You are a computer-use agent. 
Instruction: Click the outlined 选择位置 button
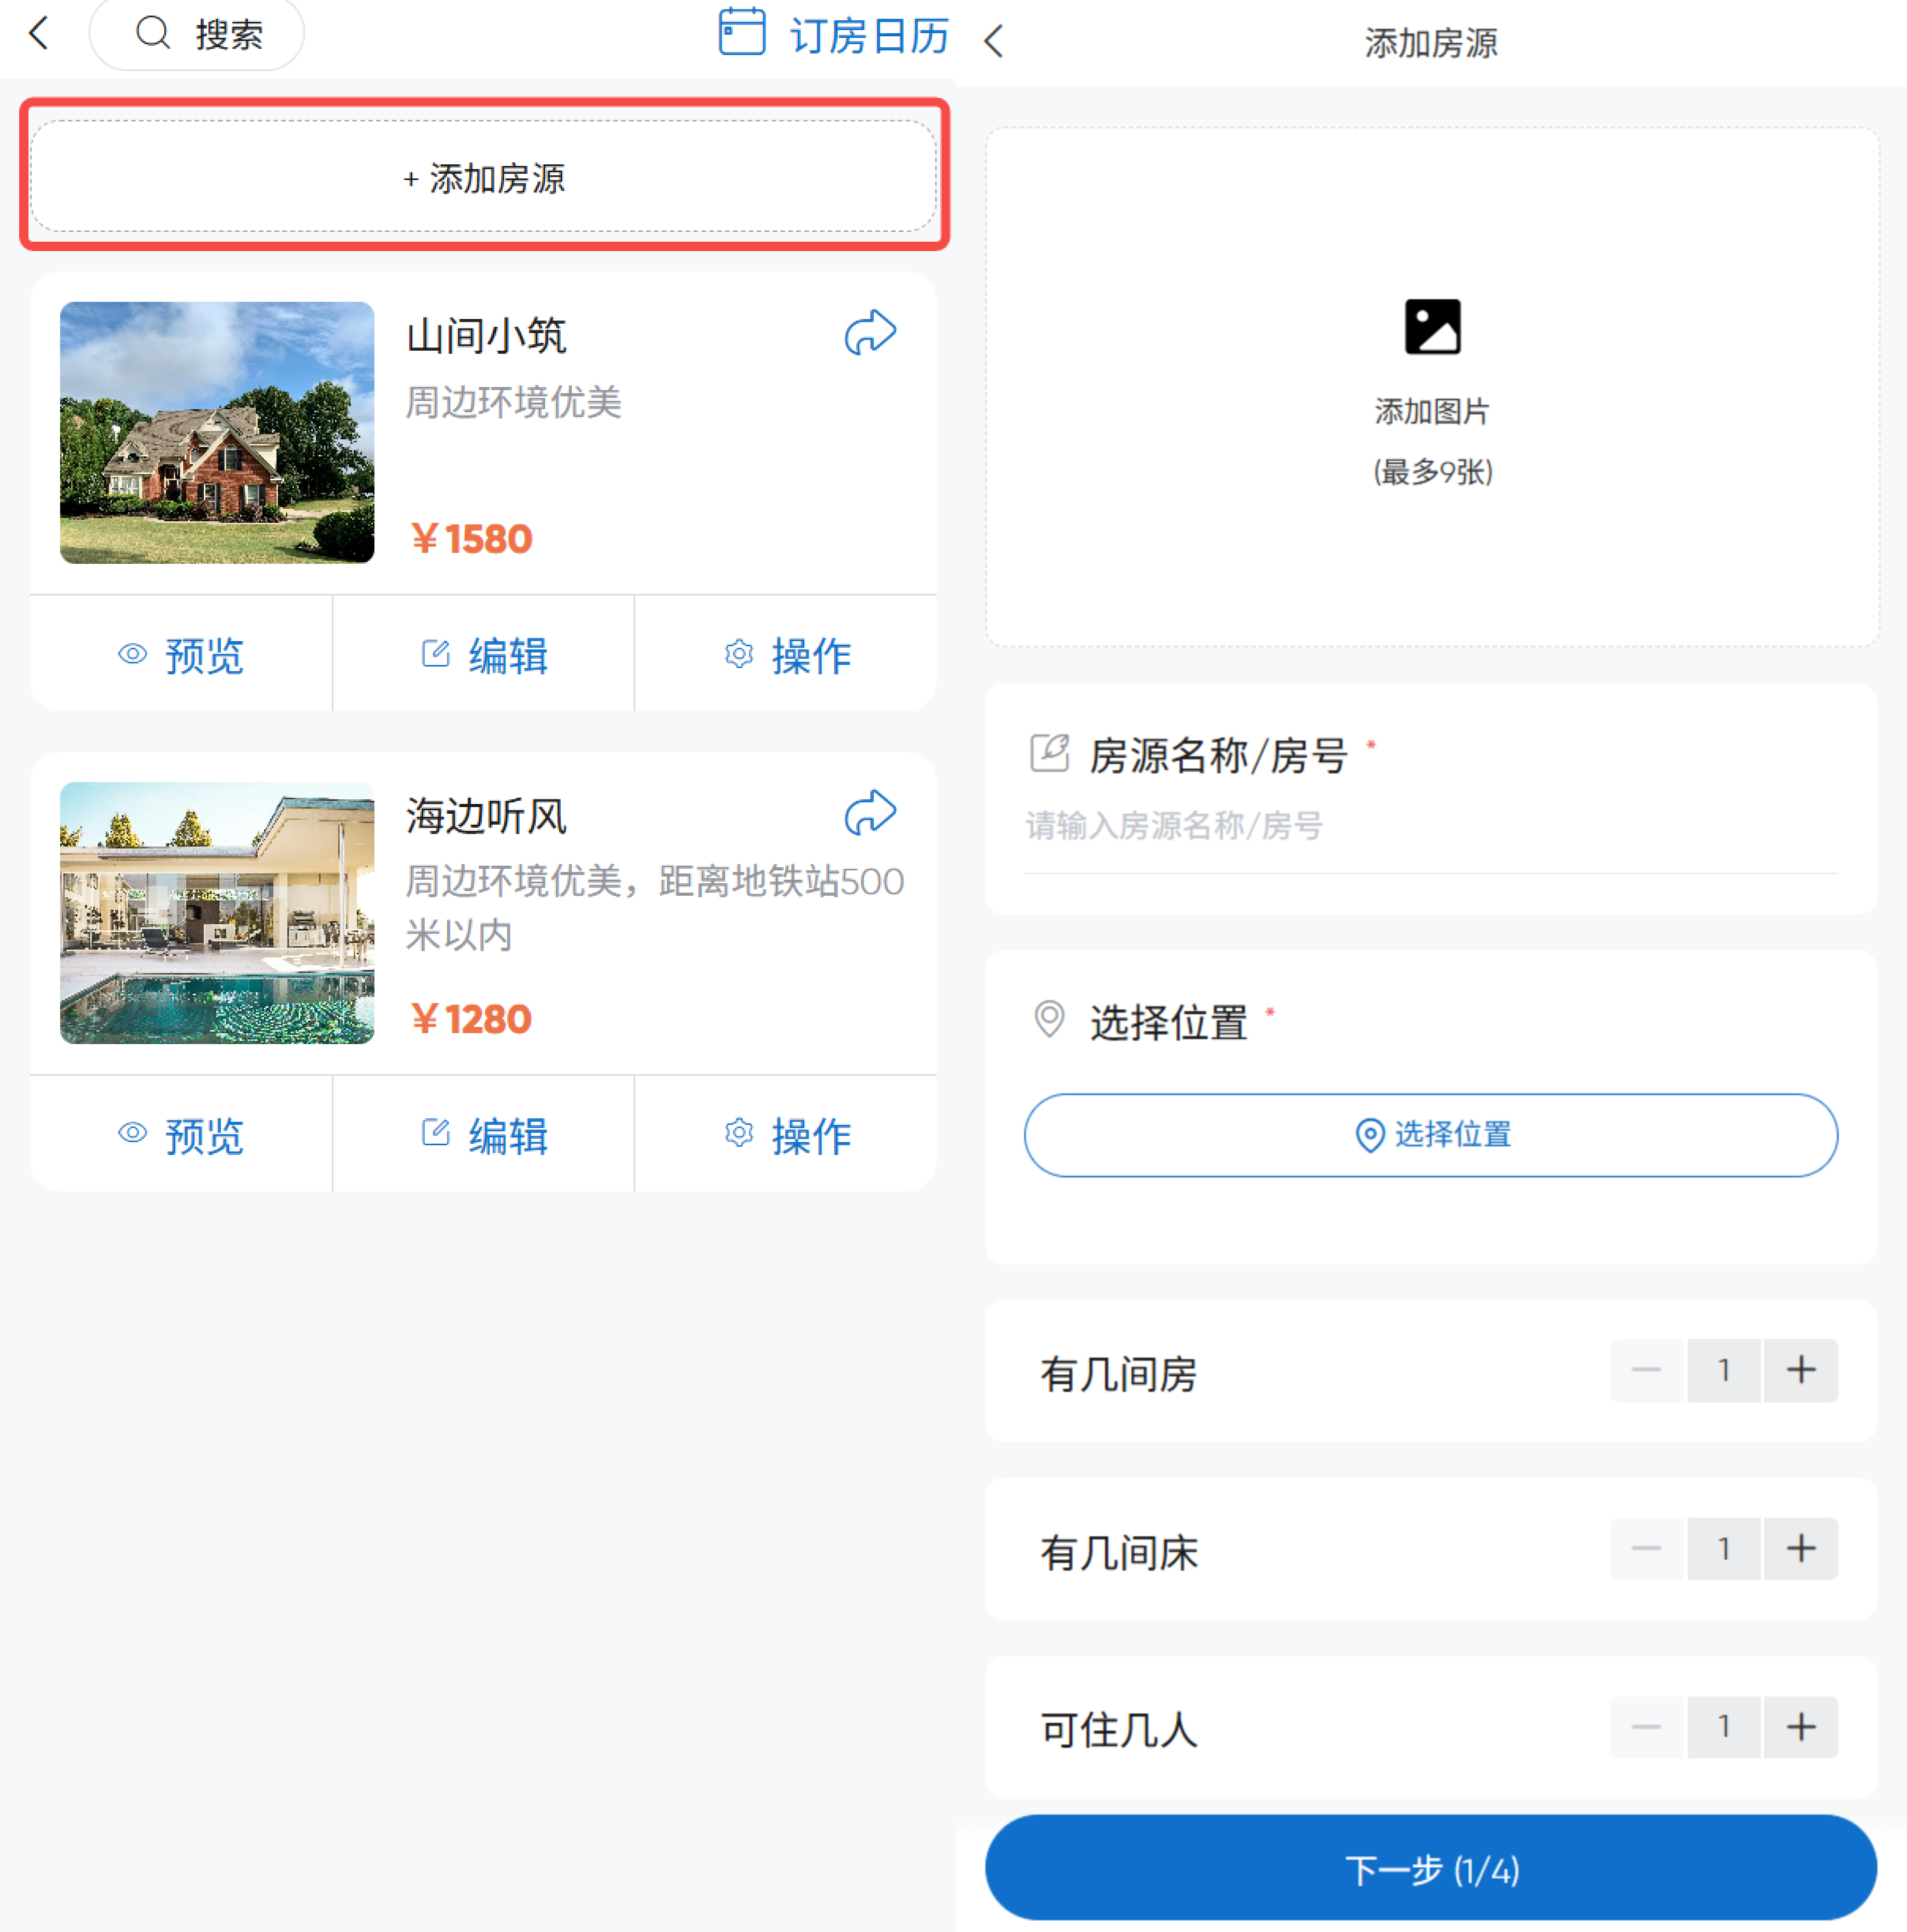(x=1431, y=1135)
